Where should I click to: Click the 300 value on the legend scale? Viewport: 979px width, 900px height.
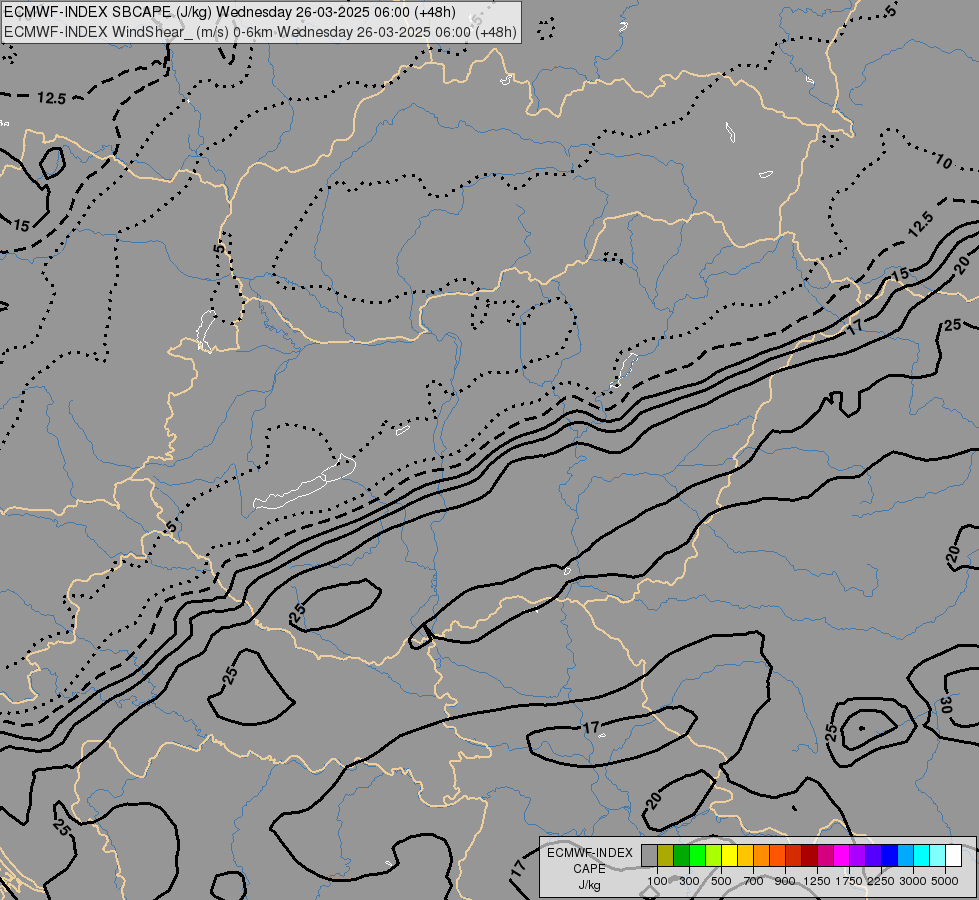pos(689,881)
